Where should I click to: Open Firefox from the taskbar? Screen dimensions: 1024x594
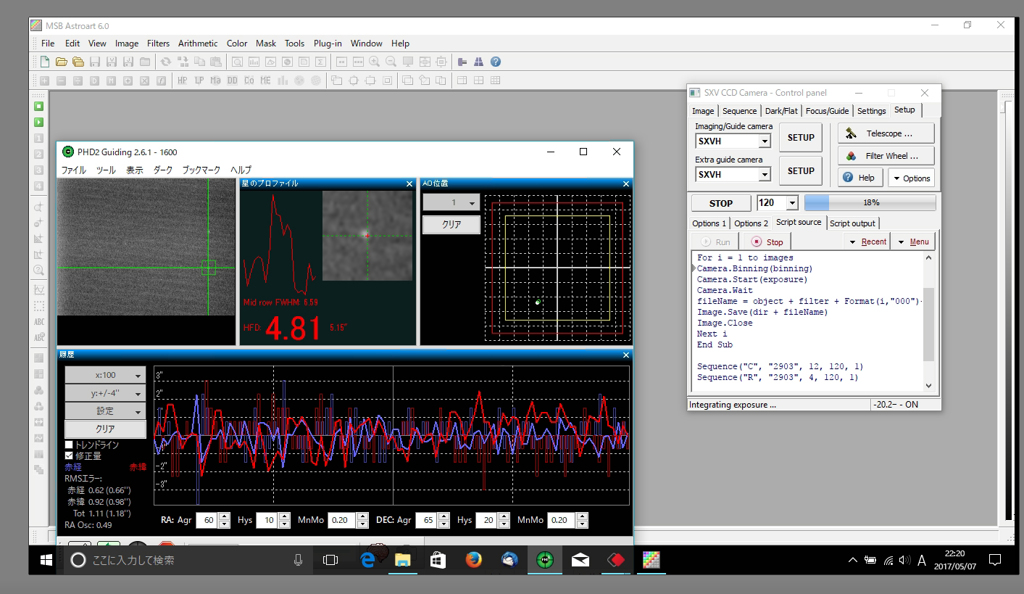pos(473,560)
